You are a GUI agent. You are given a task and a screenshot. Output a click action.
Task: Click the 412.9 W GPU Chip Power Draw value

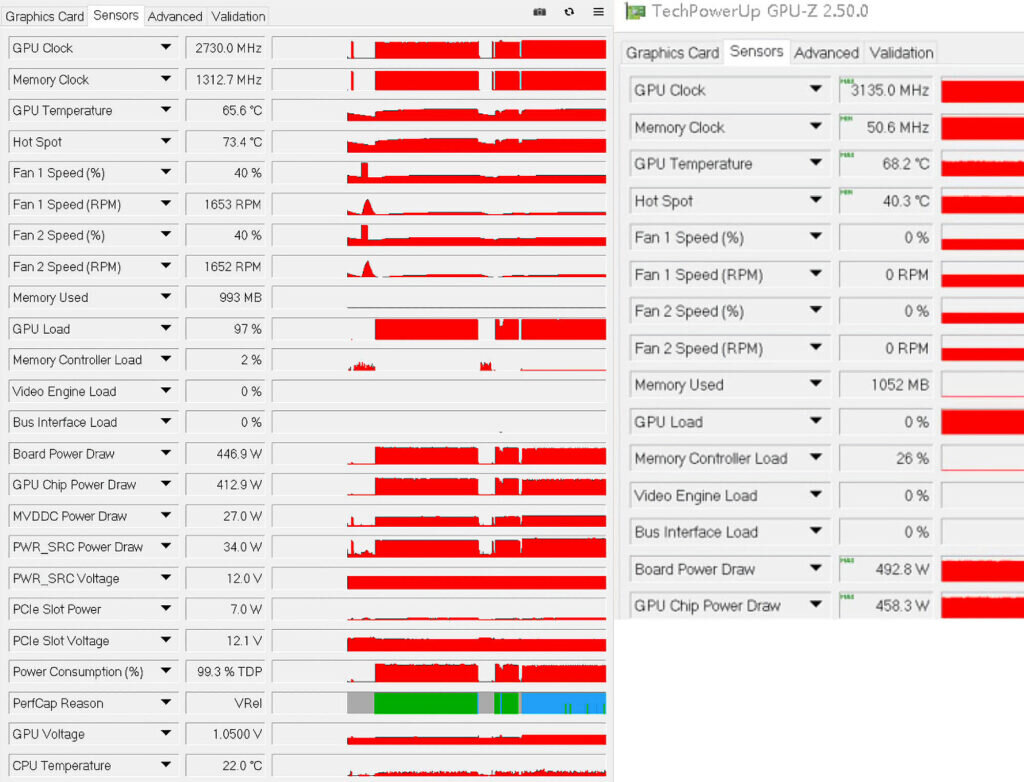click(x=225, y=485)
